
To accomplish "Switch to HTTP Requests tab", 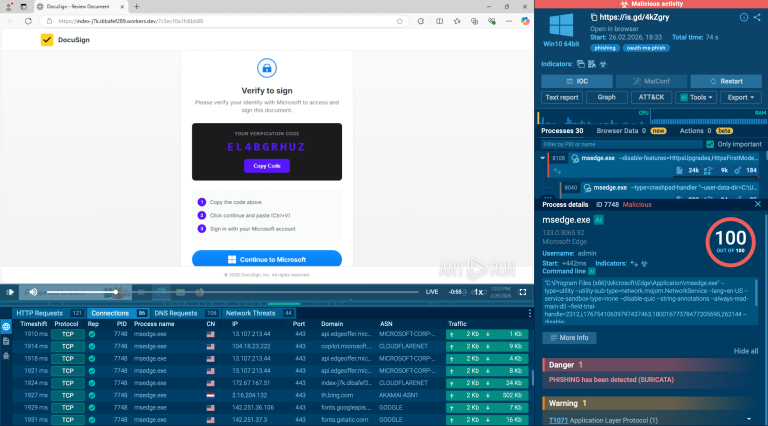I will (x=48, y=313).
